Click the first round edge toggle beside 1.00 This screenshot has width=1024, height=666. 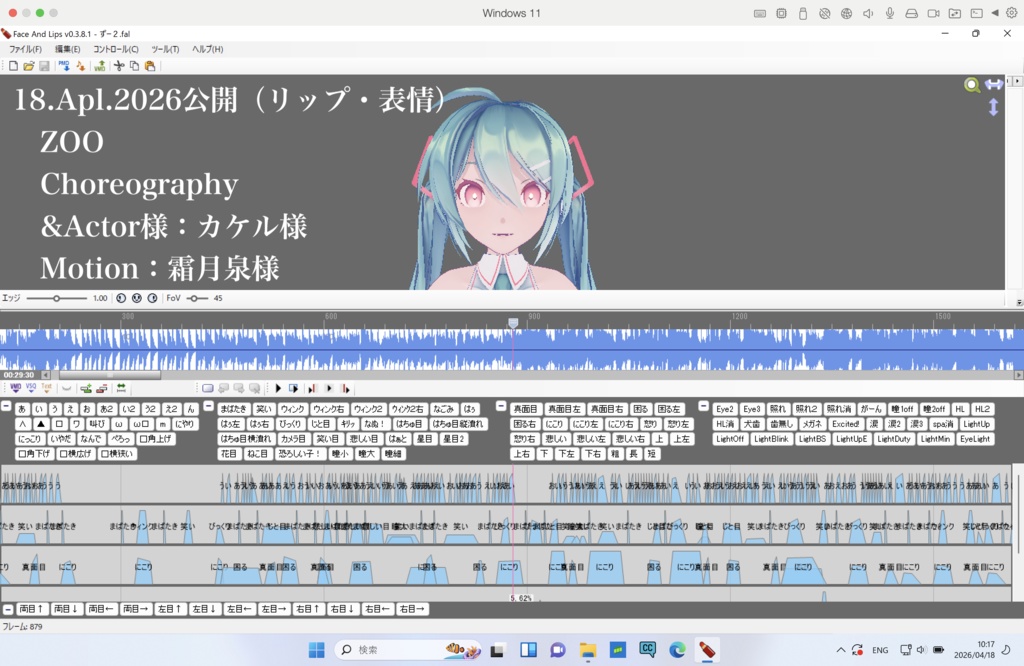point(121,298)
